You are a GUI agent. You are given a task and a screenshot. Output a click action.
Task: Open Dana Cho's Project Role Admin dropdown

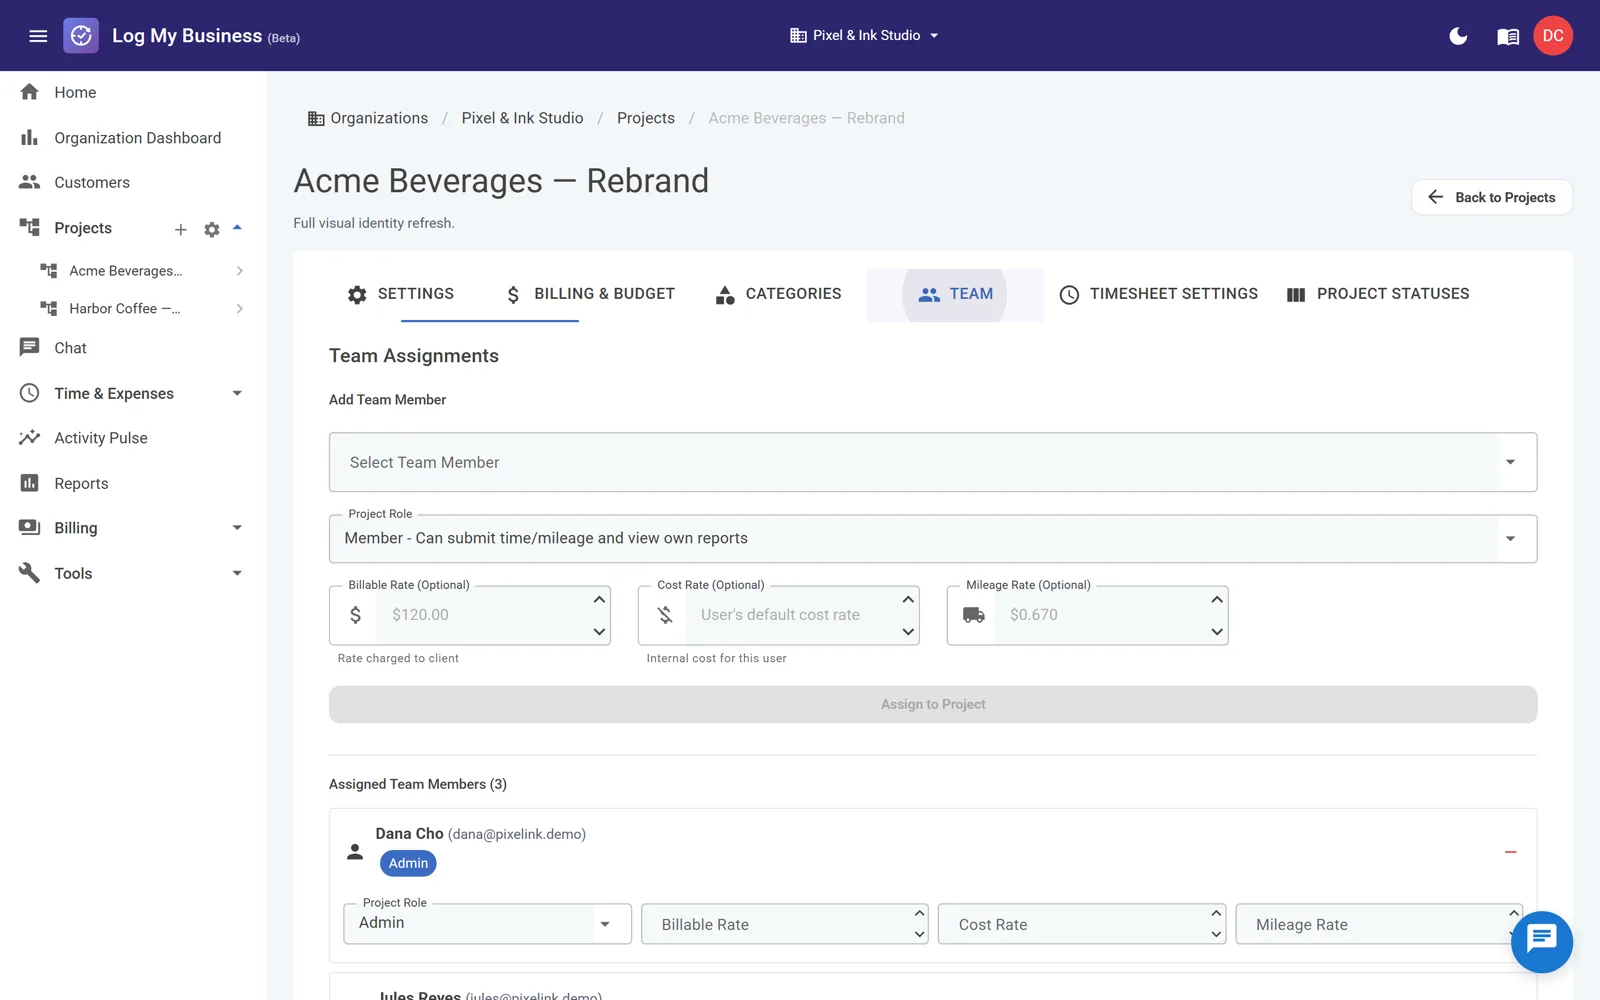click(x=487, y=924)
